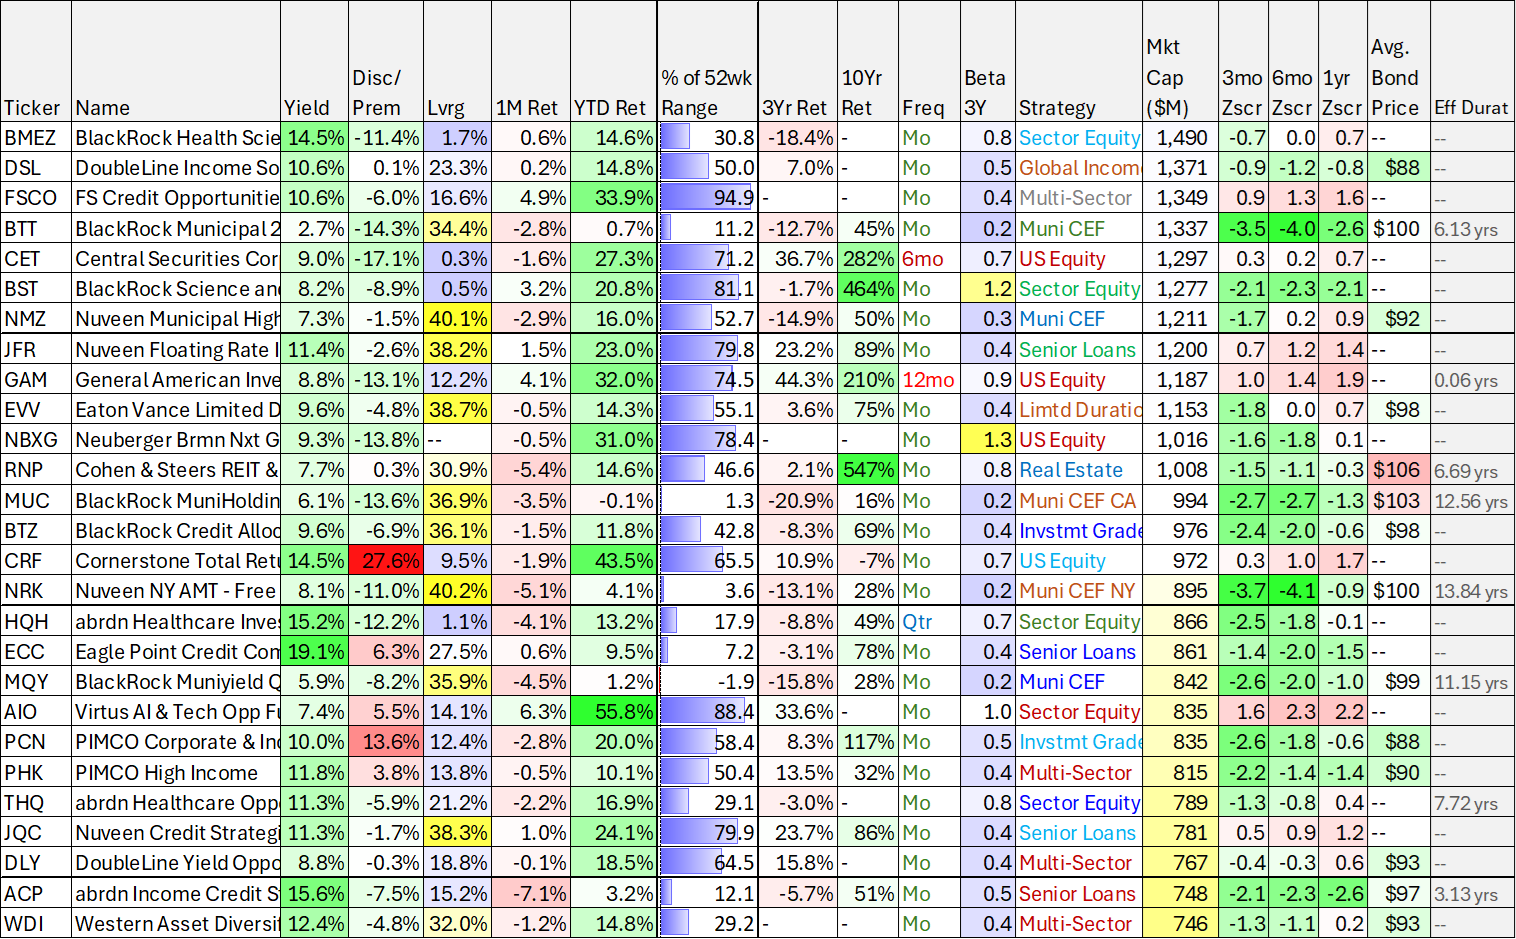Select the BlackRock Credit Alloc name cell
Image resolution: width=1516 pixels, height=939 pixels.
(x=176, y=531)
